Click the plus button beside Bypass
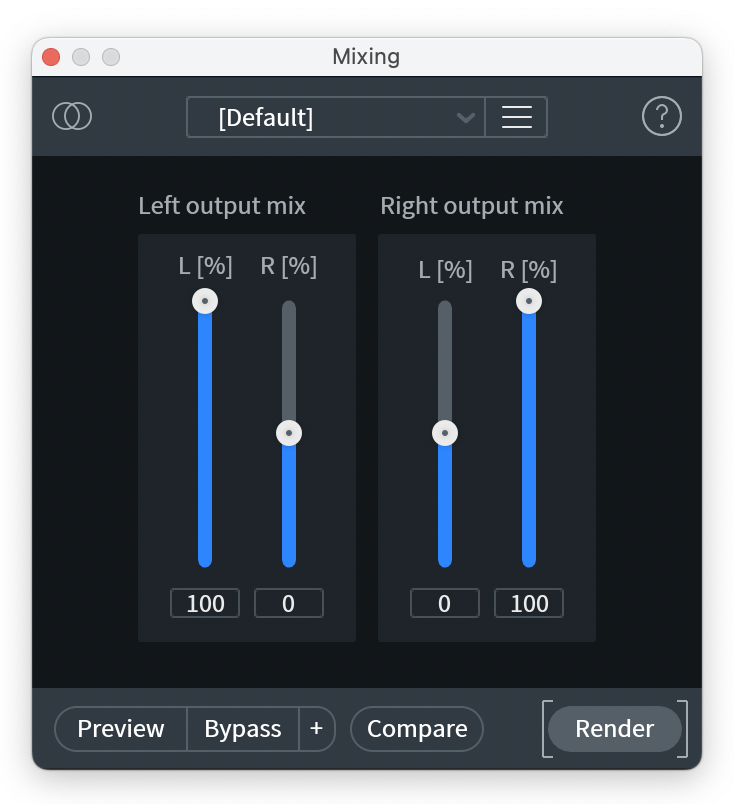 (x=316, y=729)
